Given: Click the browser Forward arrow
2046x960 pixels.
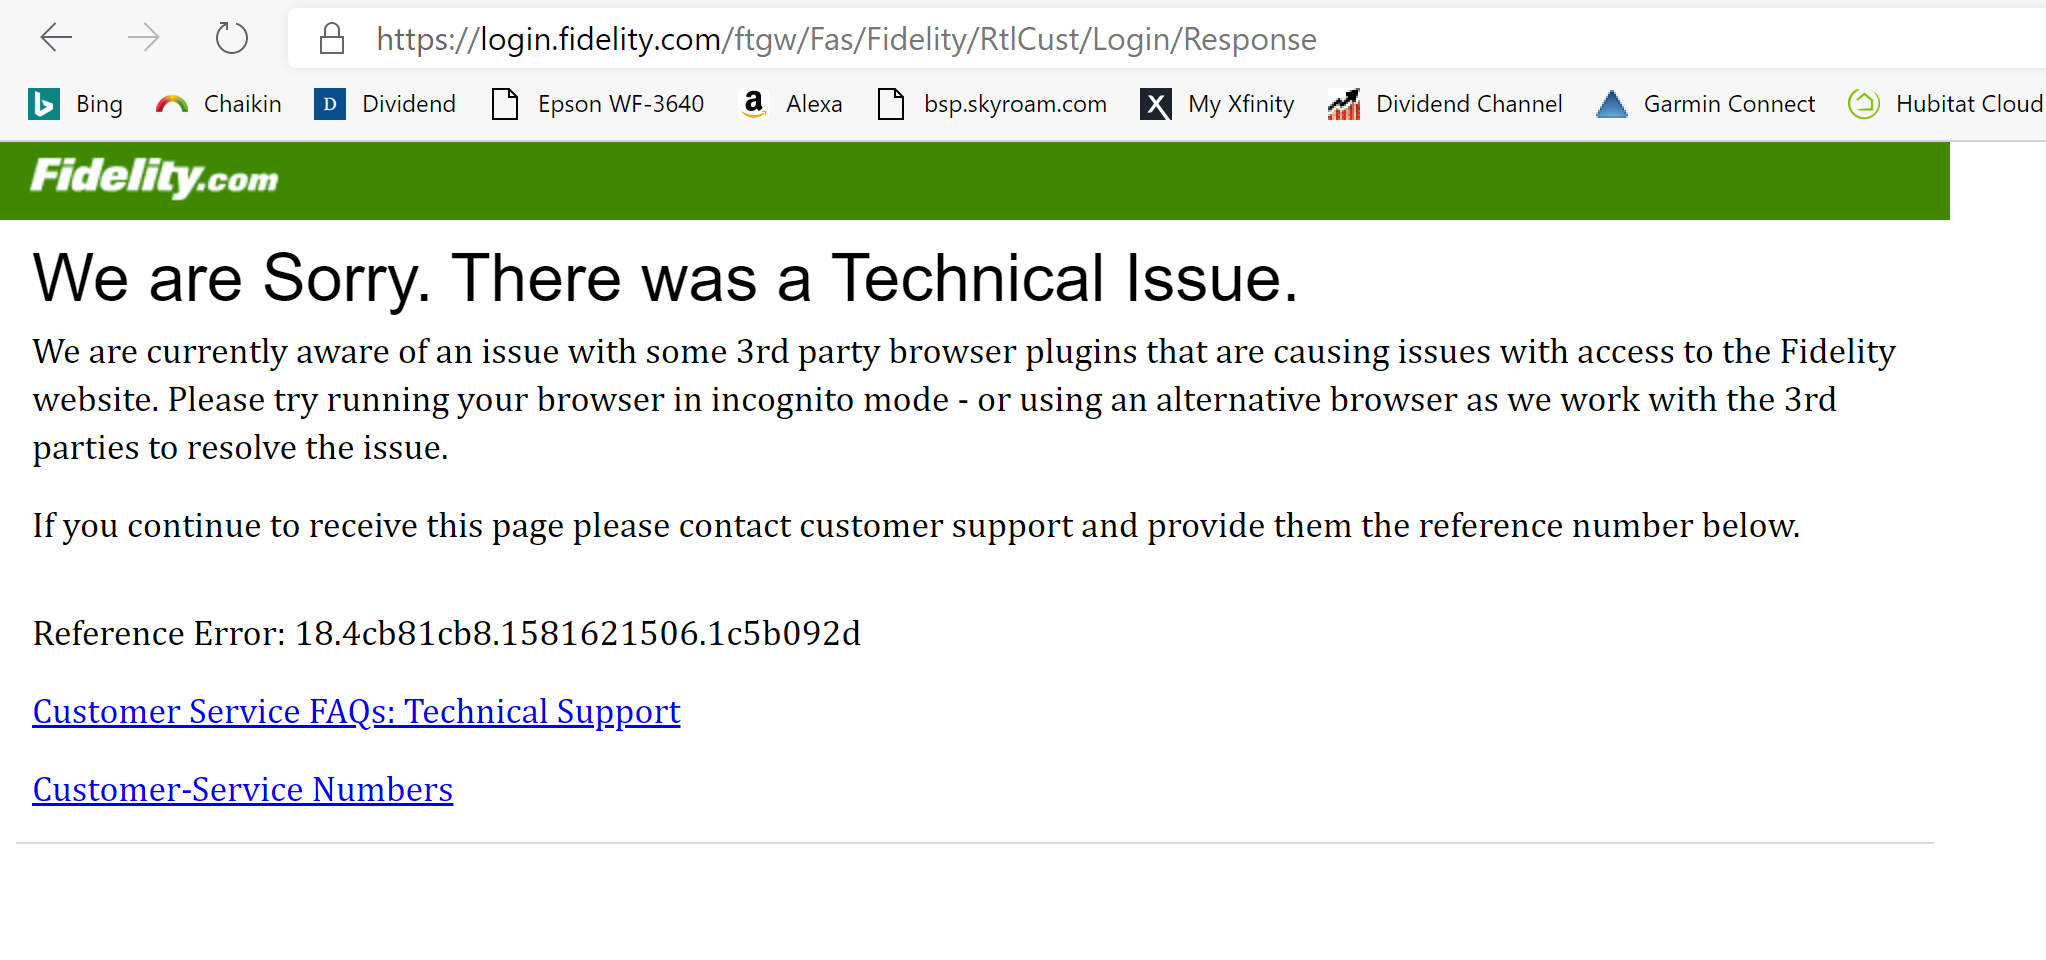Looking at the screenshot, I should point(144,39).
